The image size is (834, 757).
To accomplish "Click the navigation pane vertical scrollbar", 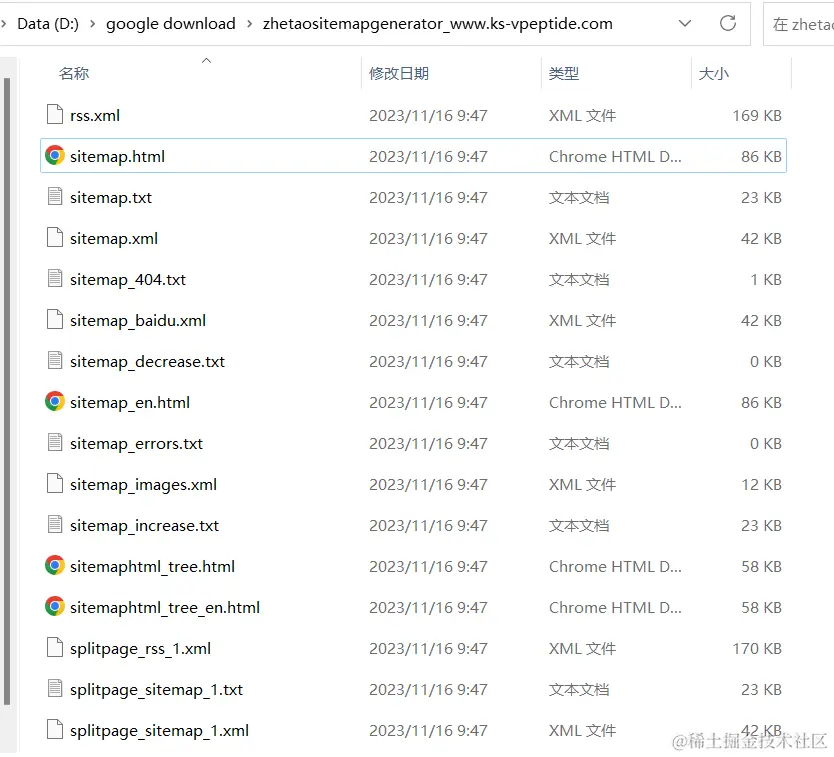I will [7, 391].
